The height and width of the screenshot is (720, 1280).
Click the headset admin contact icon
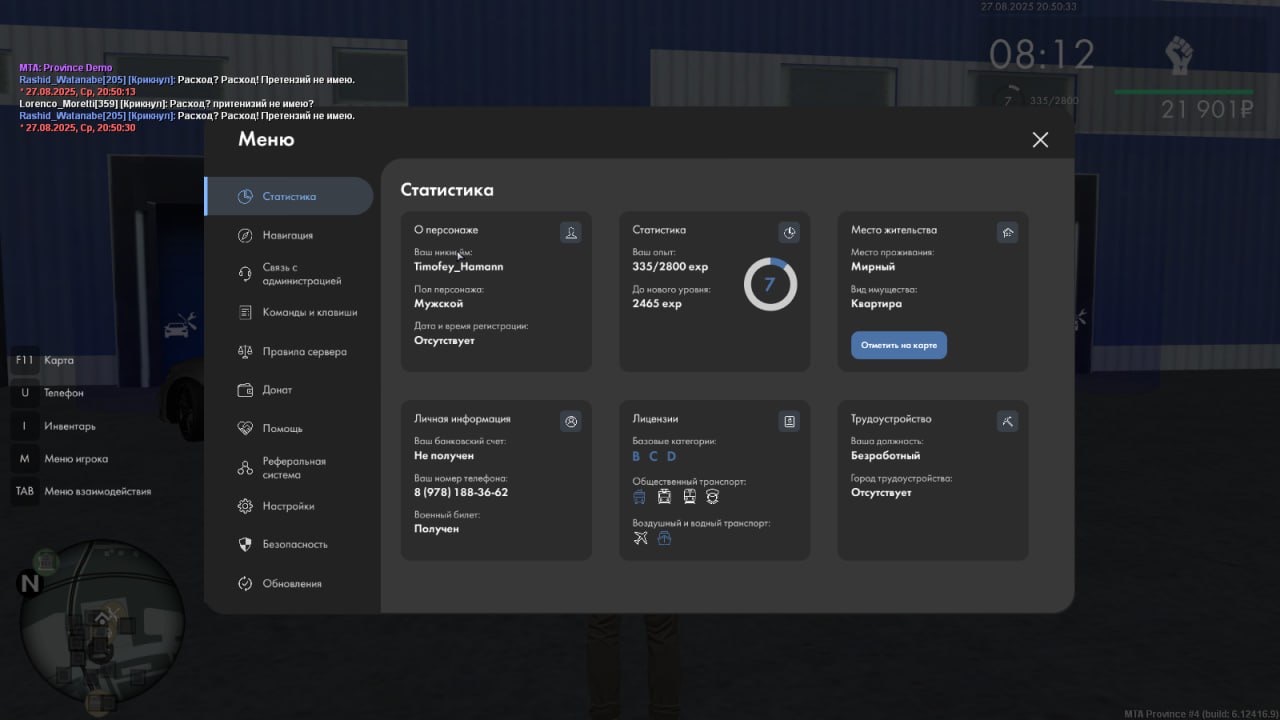pyautogui.click(x=245, y=274)
